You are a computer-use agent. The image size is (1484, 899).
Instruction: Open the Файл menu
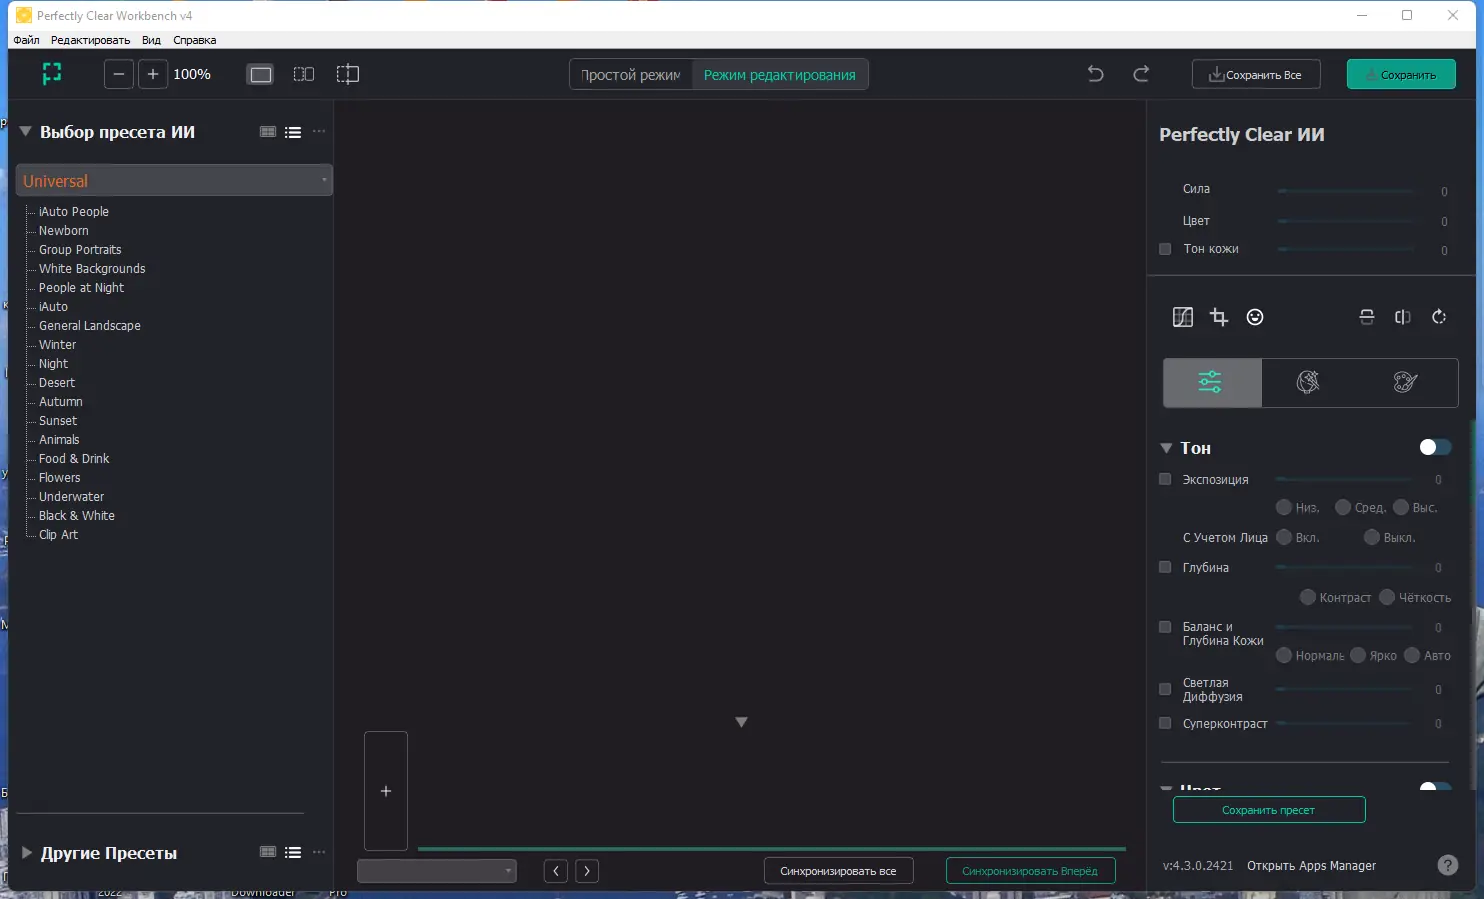(x=26, y=40)
